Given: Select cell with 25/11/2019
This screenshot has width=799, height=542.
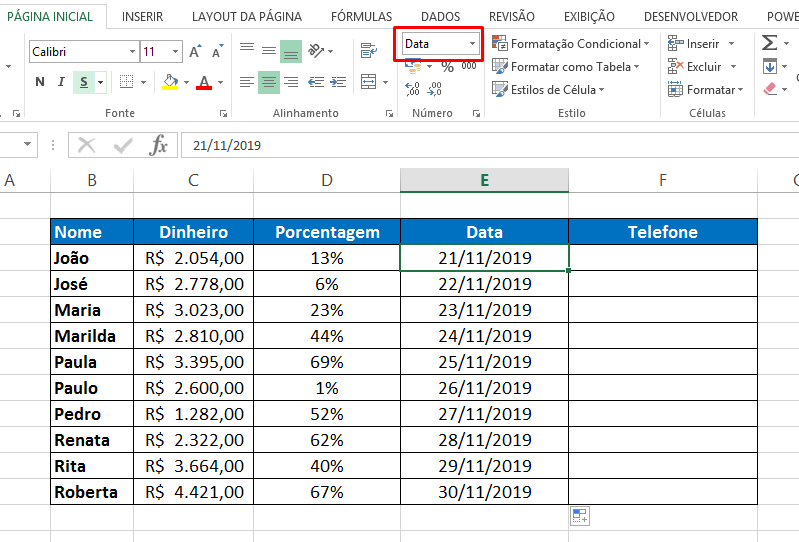Looking at the screenshot, I should (484, 362).
